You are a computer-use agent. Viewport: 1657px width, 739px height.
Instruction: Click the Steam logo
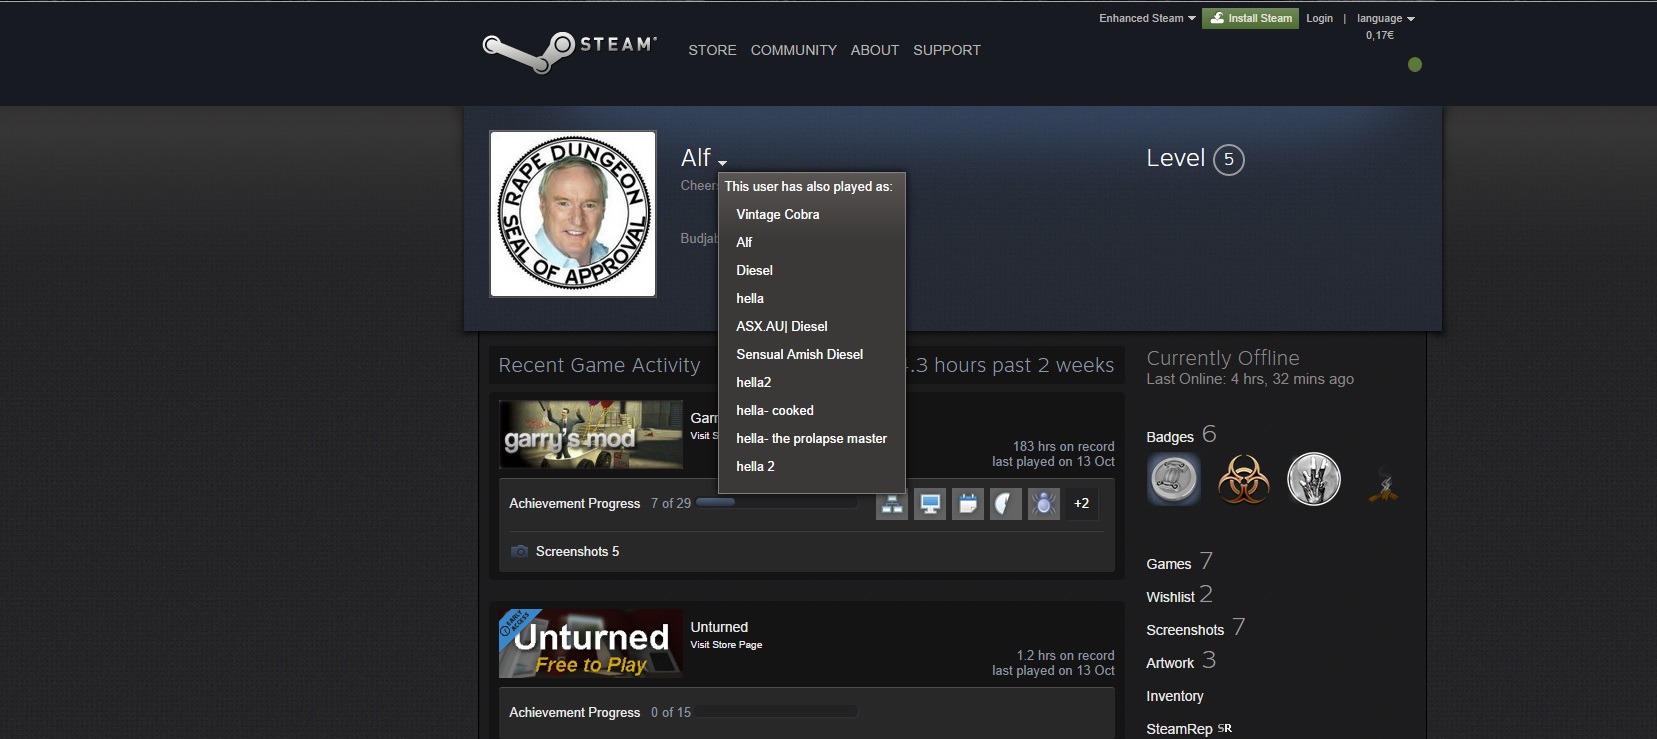pos(569,50)
